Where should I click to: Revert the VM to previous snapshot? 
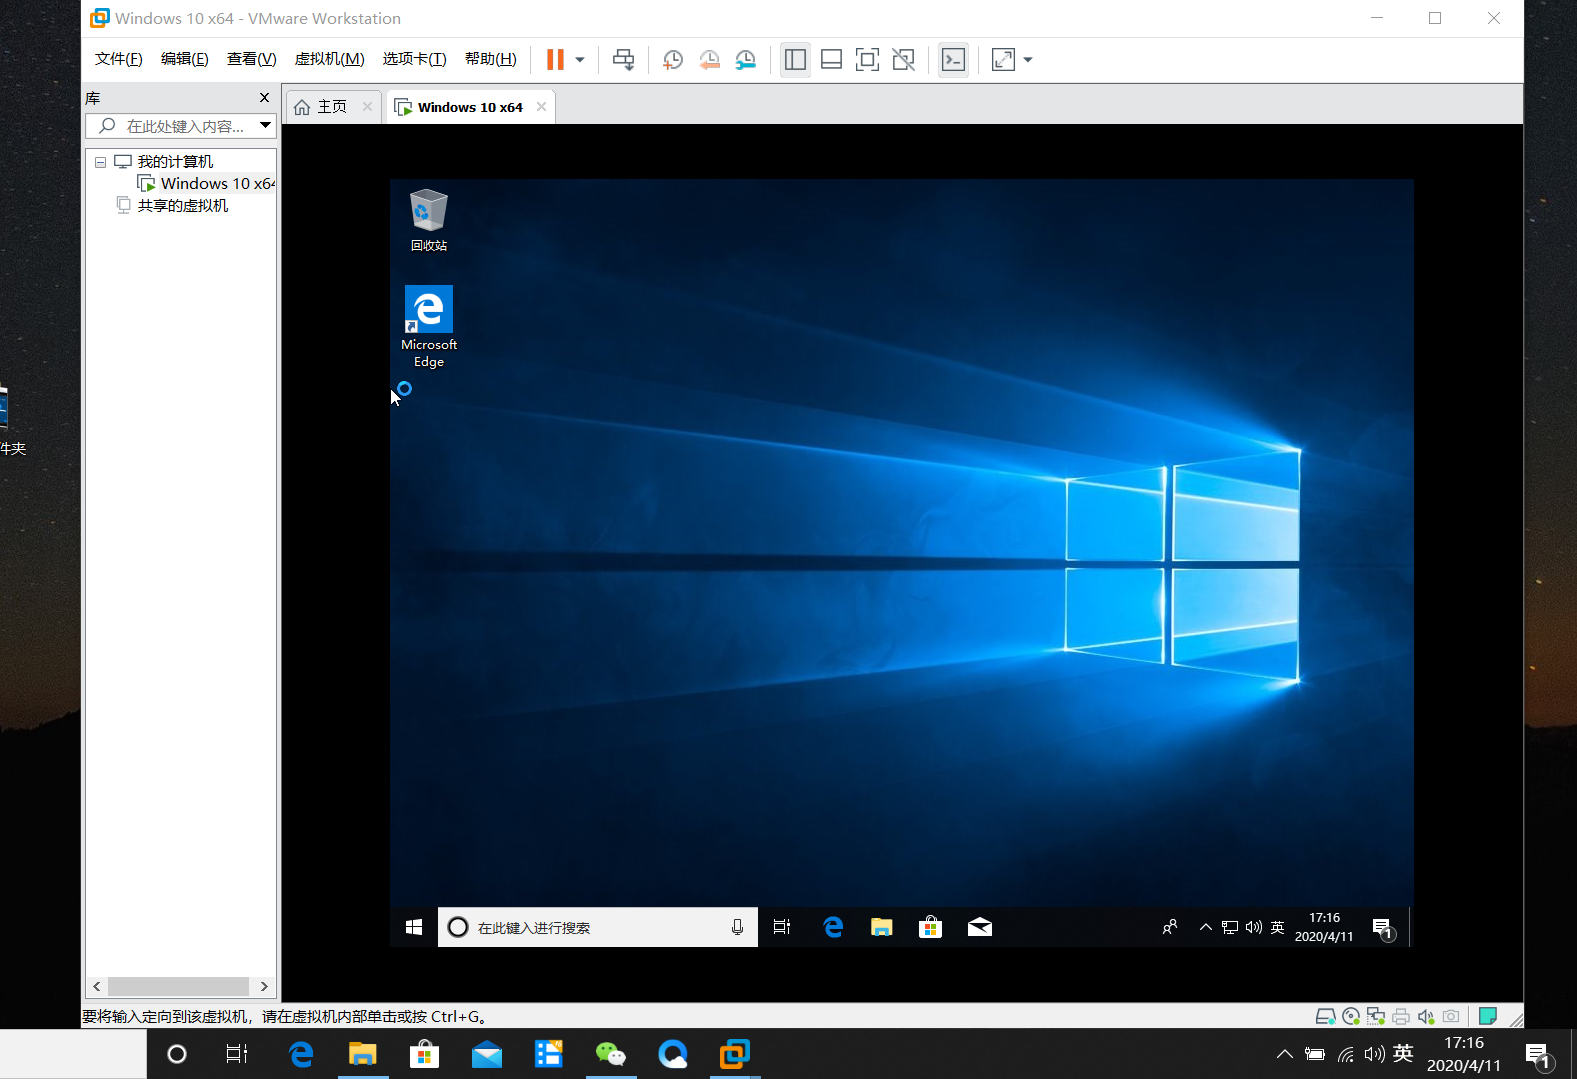click(709, 59)
